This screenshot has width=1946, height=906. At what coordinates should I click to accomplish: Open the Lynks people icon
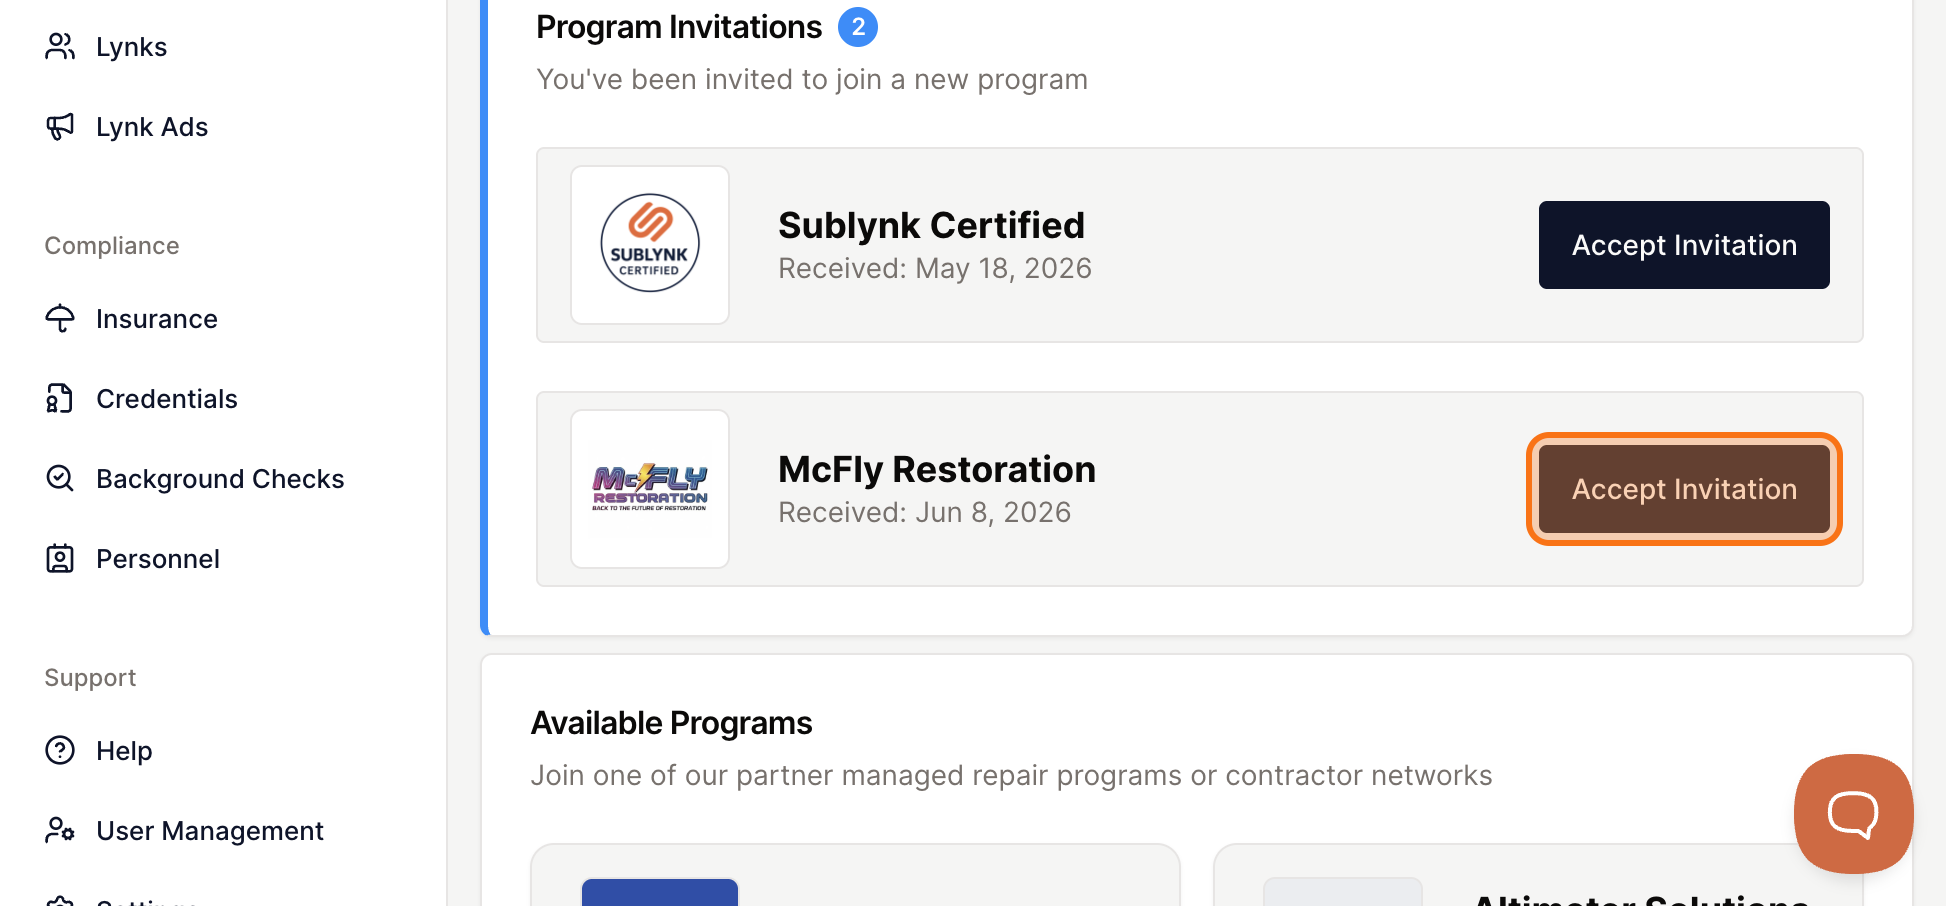point(60,46)
